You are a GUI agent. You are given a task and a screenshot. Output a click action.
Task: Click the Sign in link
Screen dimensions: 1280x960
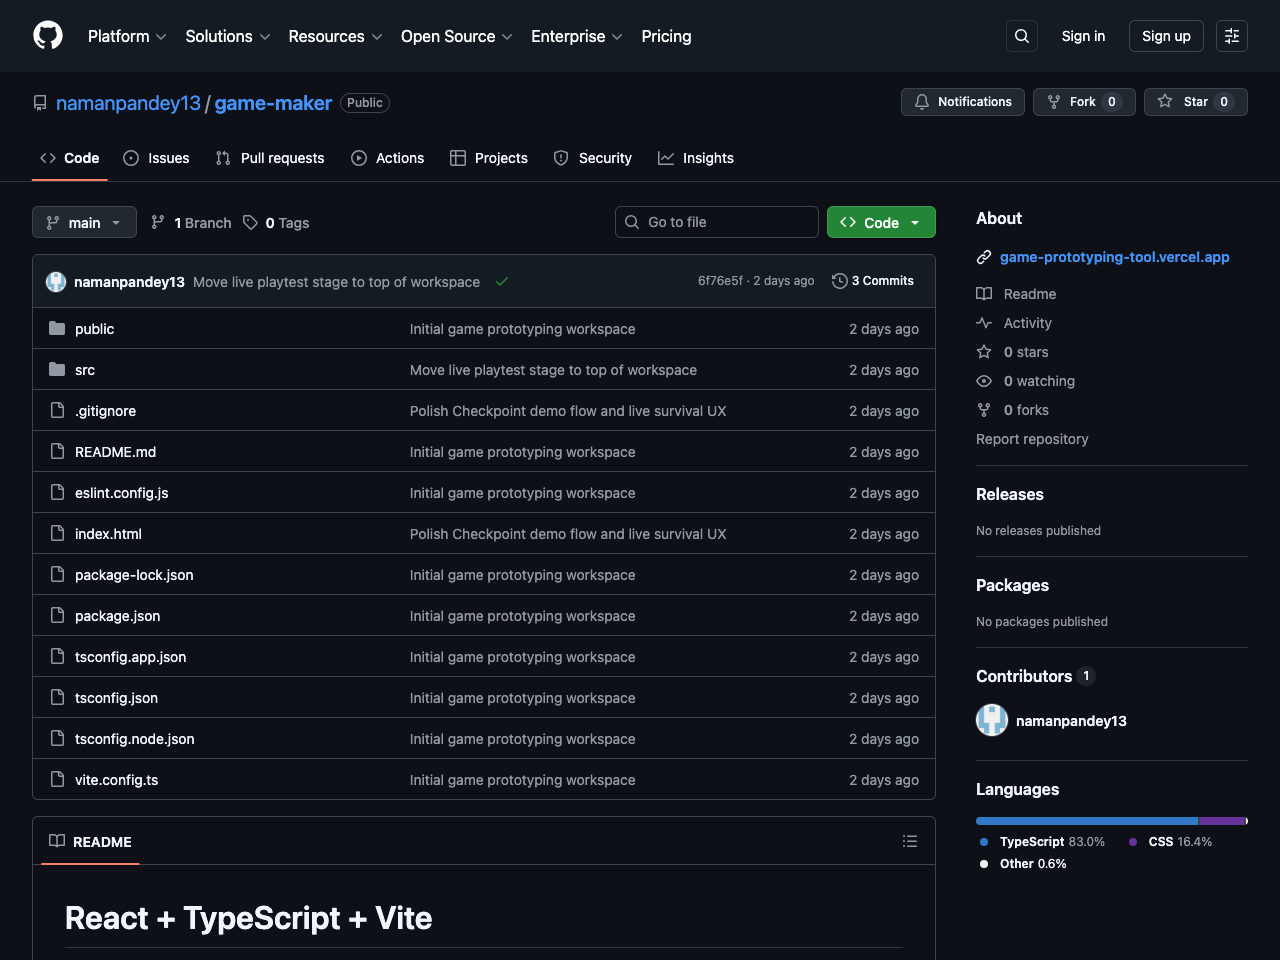(1083, 36)
